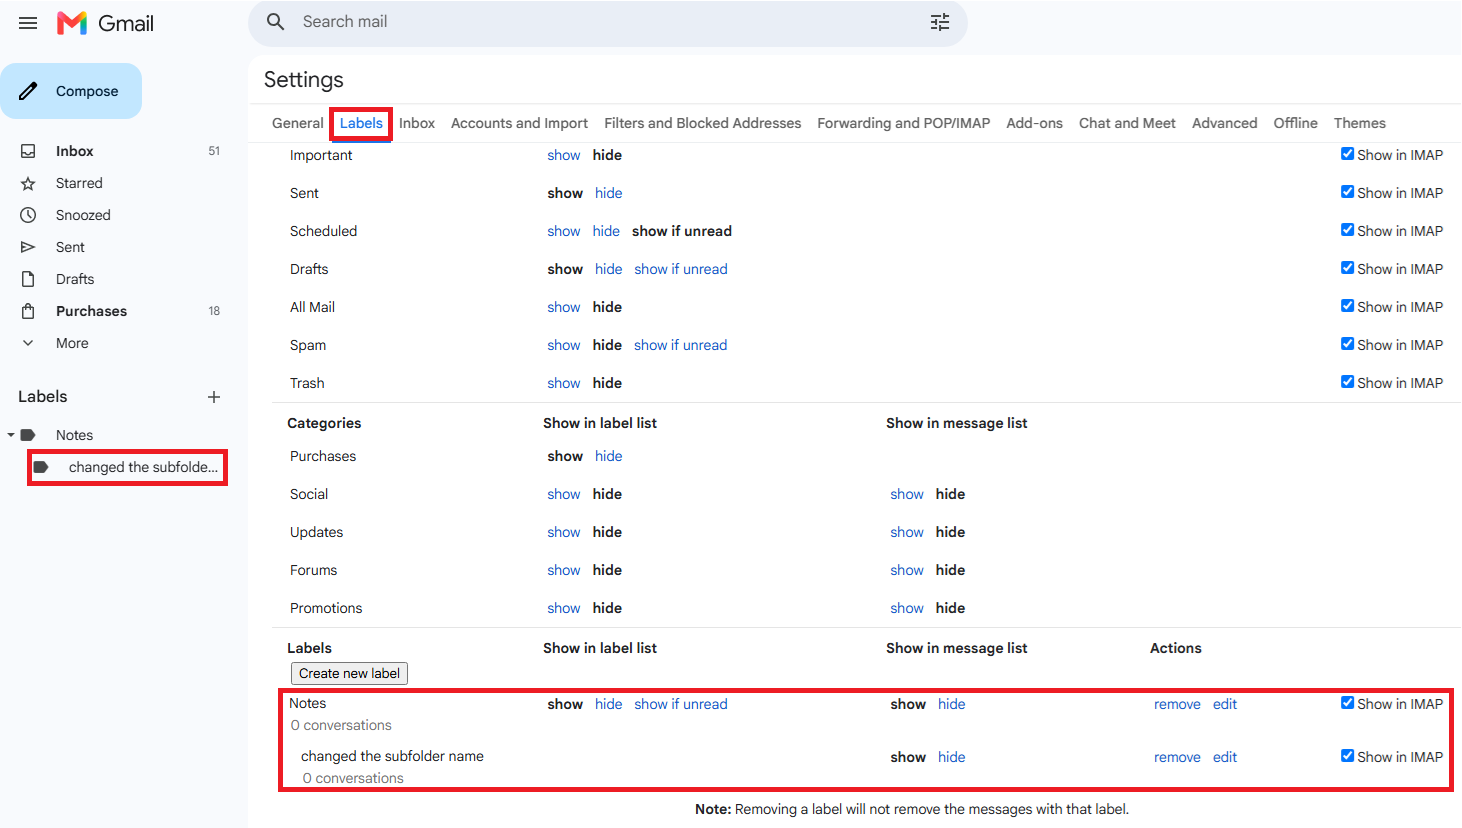Click plus icon to create new label

[x=214, y=397]
